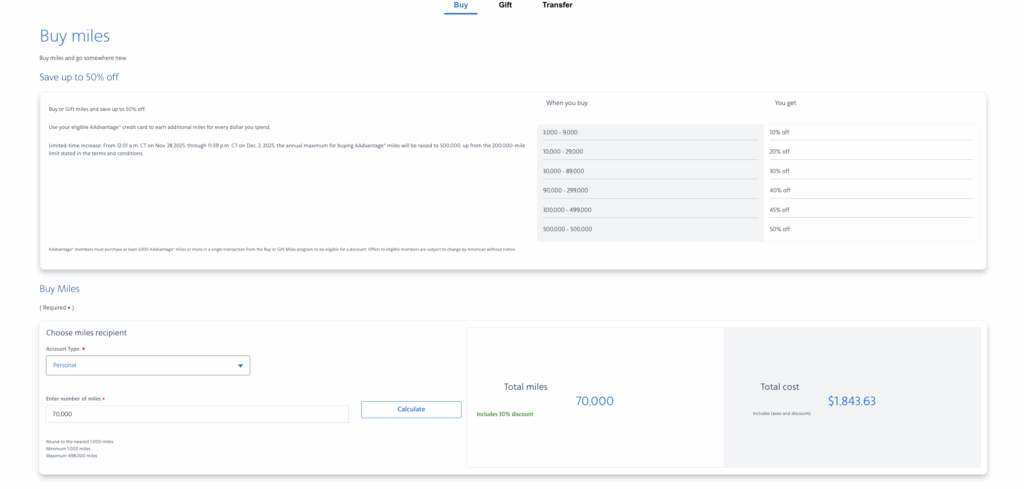Viewport: 1024px width, 489px height.
Task: Open the Transfer tab
Action: point(557,6)
